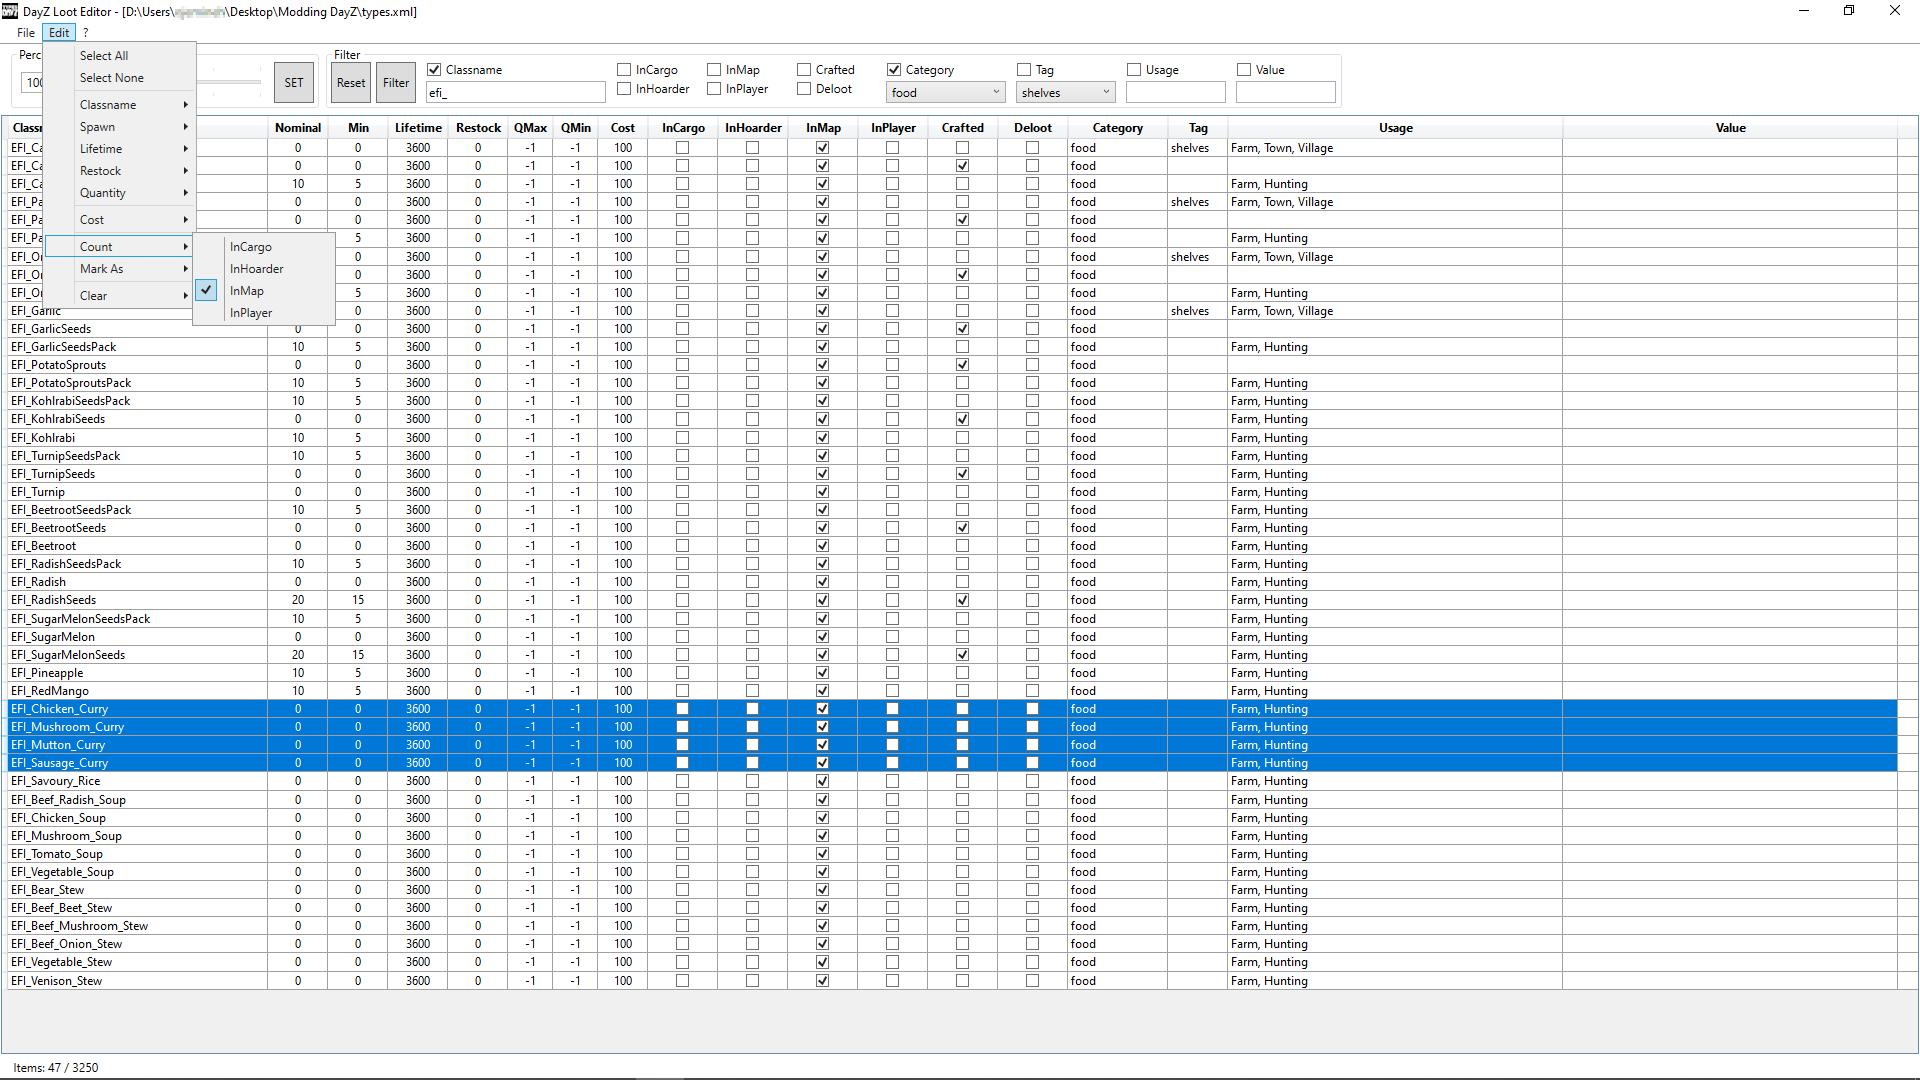Click the SET button
The image size is (1920, 1080).
[x=294, y=83]
